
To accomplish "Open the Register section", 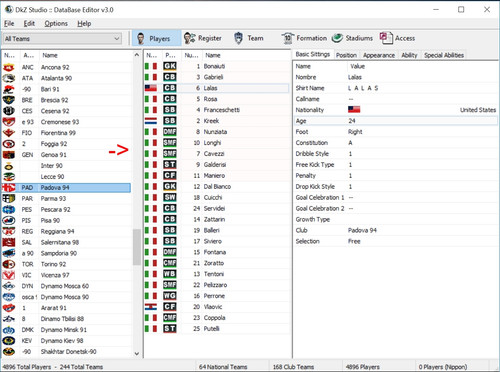I will 203,38.
